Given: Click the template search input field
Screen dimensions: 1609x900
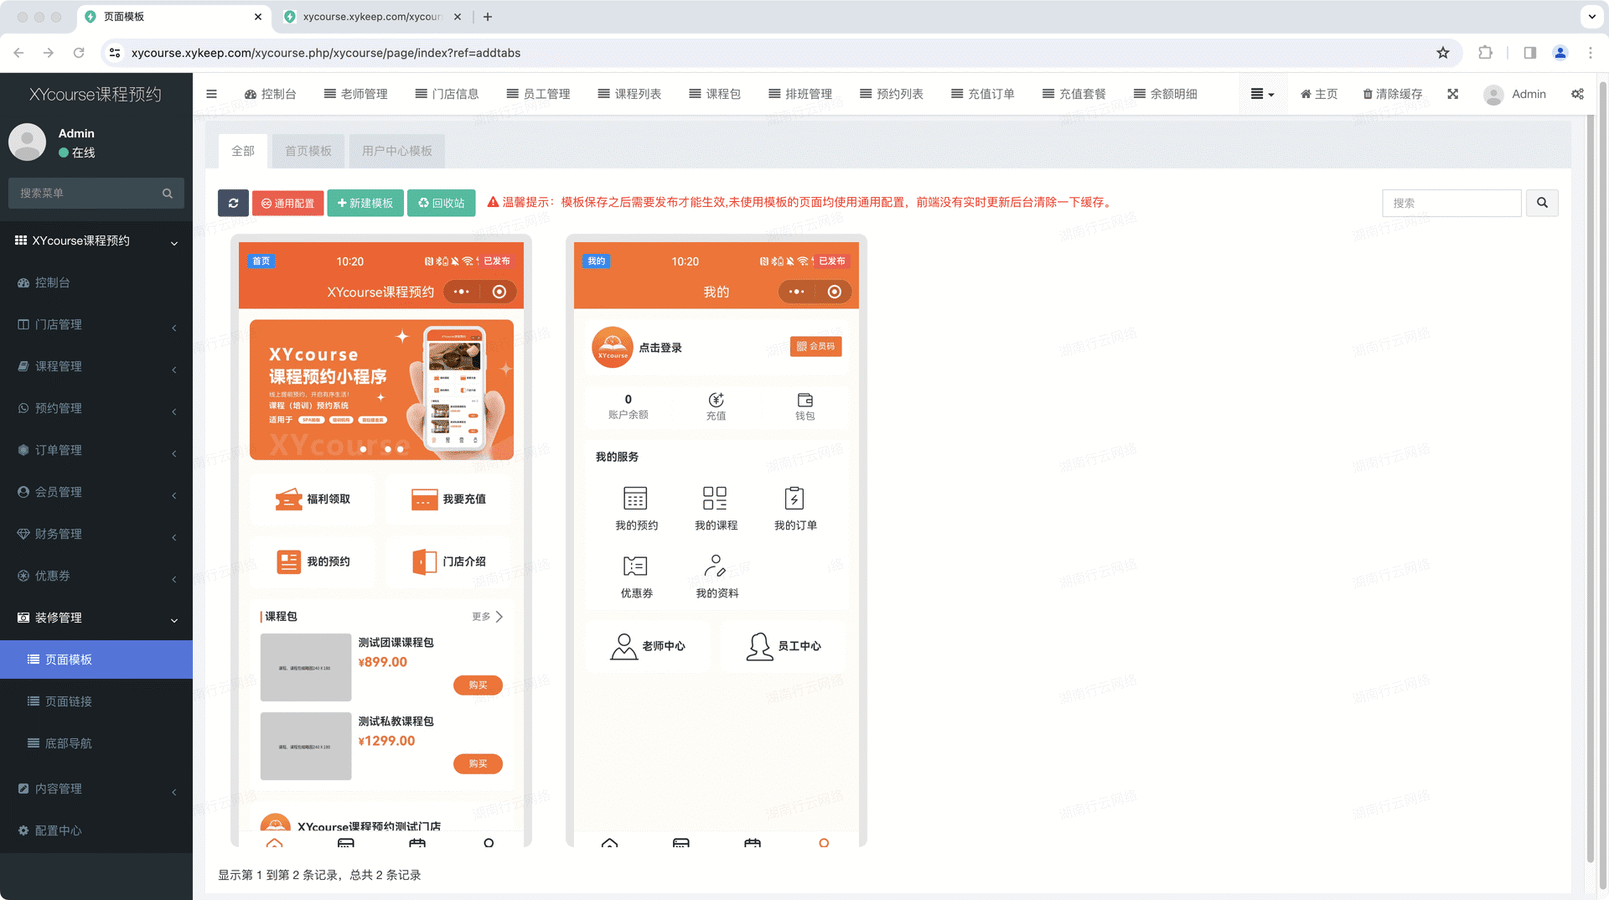Looking at the screenshot, I should [x=1451, y=203].
